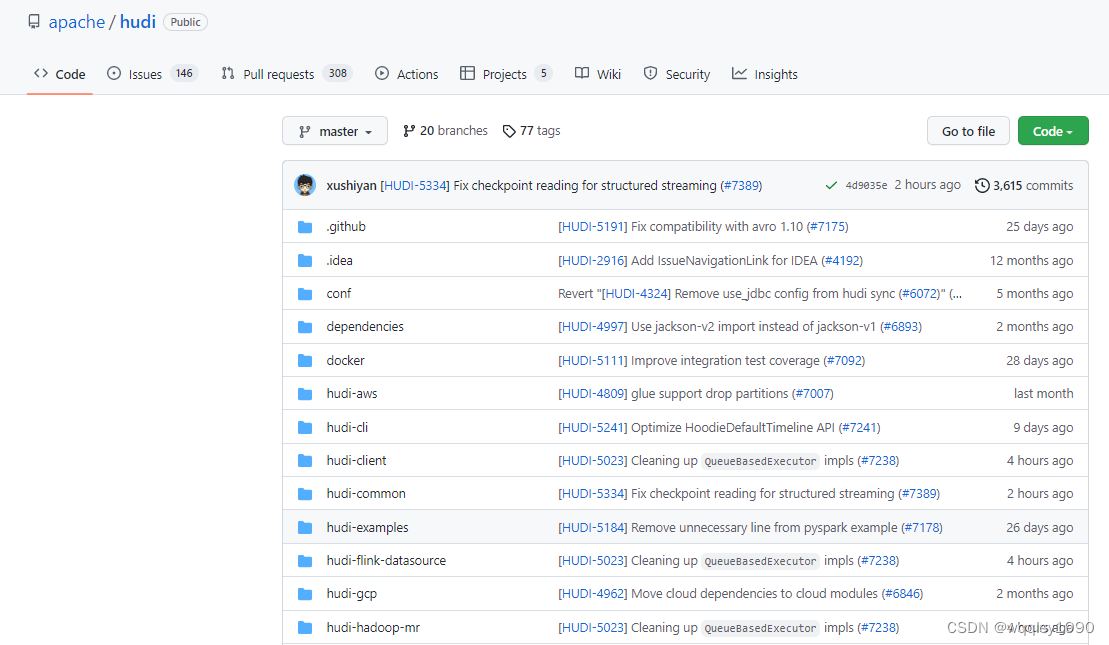Open pull request #7175 link
The image size is (1109, 645).
(x=828, y=227)
